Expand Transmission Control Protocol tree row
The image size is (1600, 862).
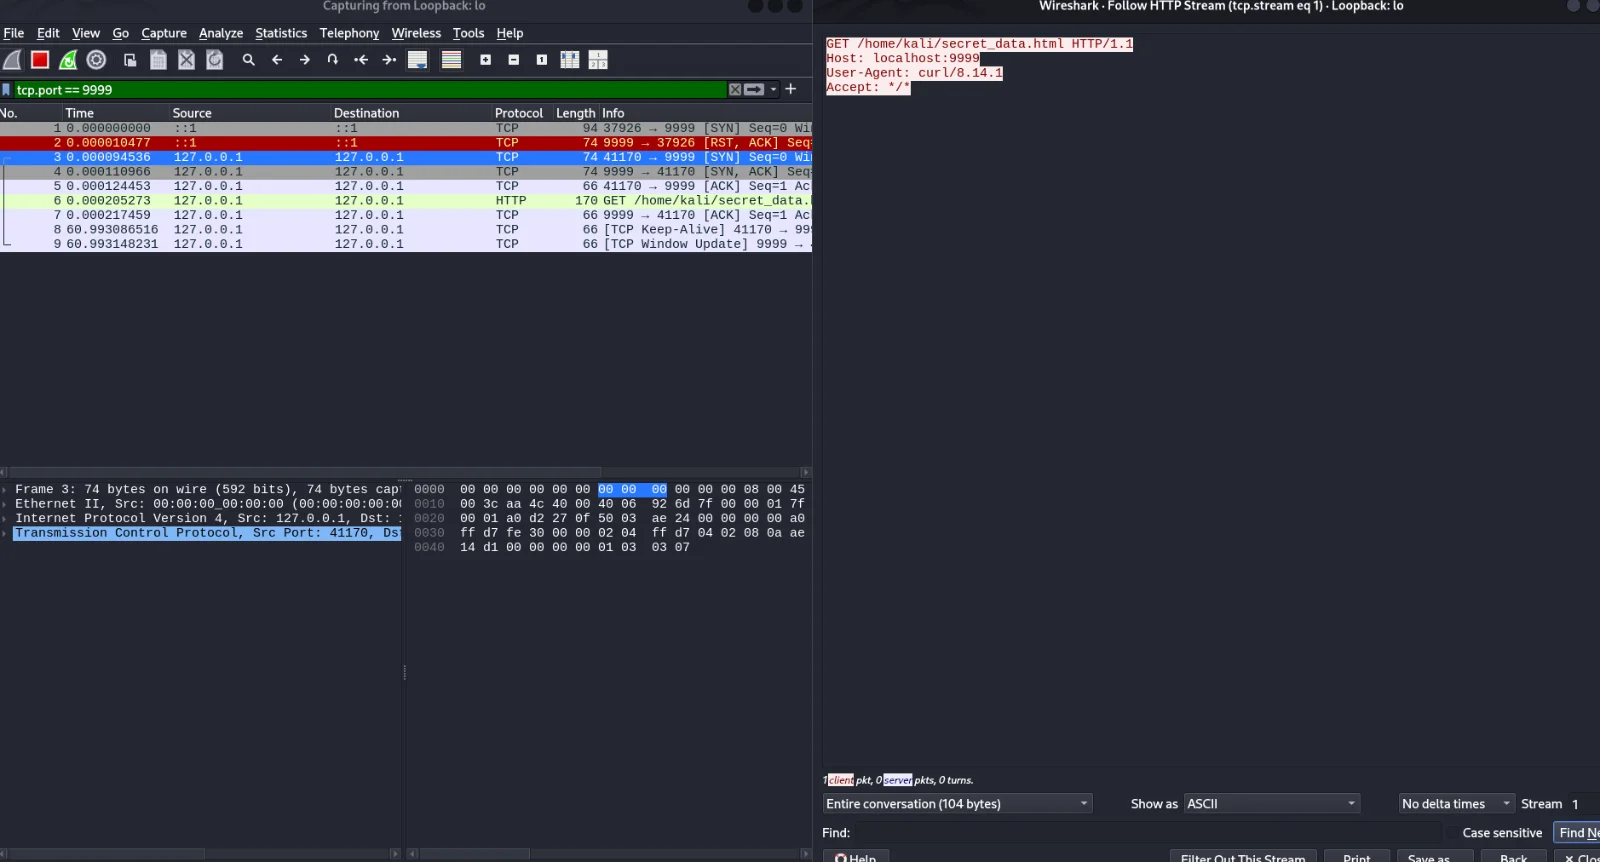click(6, 533)
